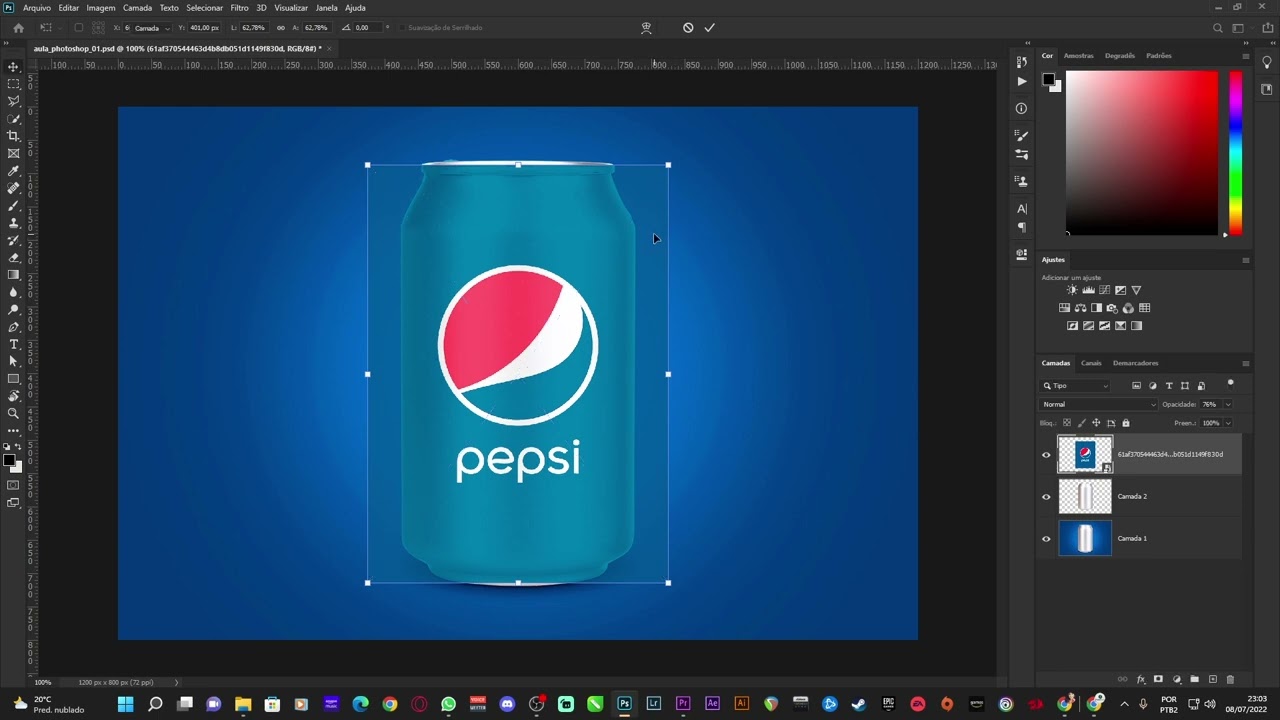The width and height of the screenshot is (1280, 720).
Task: Toggle the aspect ratio link between width and height
Action: [280, 28]
